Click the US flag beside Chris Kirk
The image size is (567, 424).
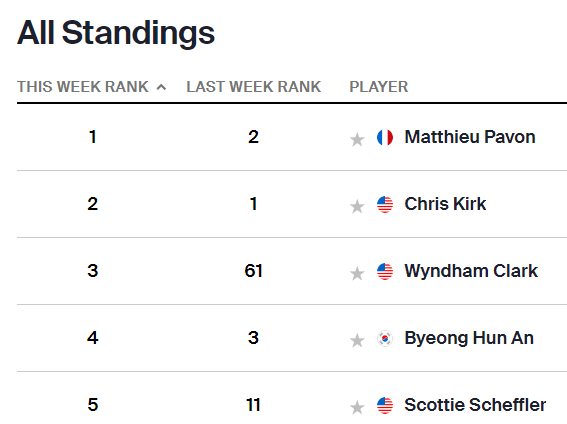(385, 205)
